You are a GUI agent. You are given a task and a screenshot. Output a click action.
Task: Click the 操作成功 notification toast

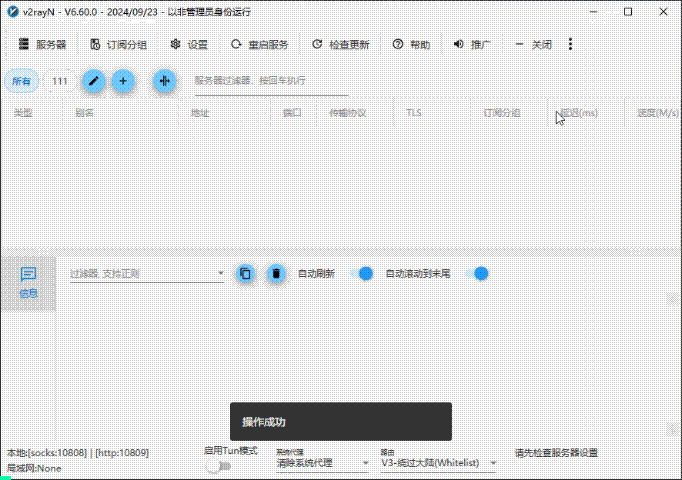[x=341, y=421]
